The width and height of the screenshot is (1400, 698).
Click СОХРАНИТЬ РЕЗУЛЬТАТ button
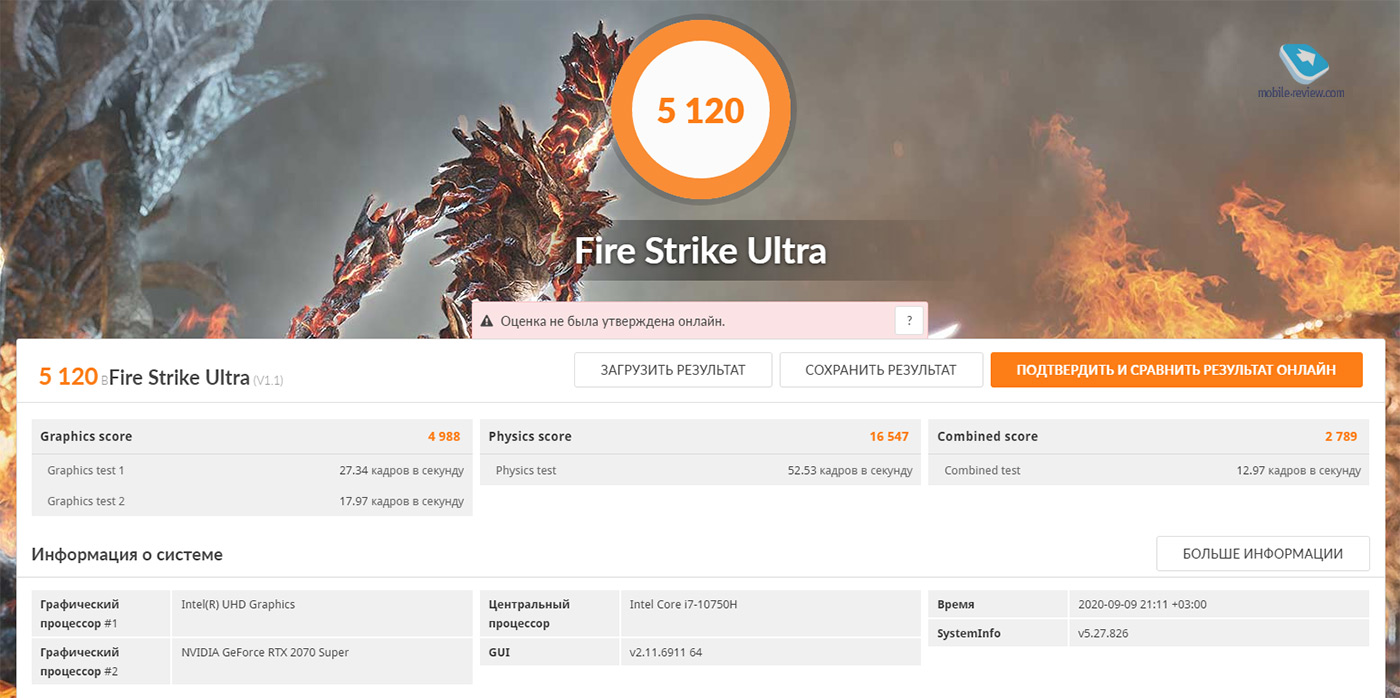point(881,370)
